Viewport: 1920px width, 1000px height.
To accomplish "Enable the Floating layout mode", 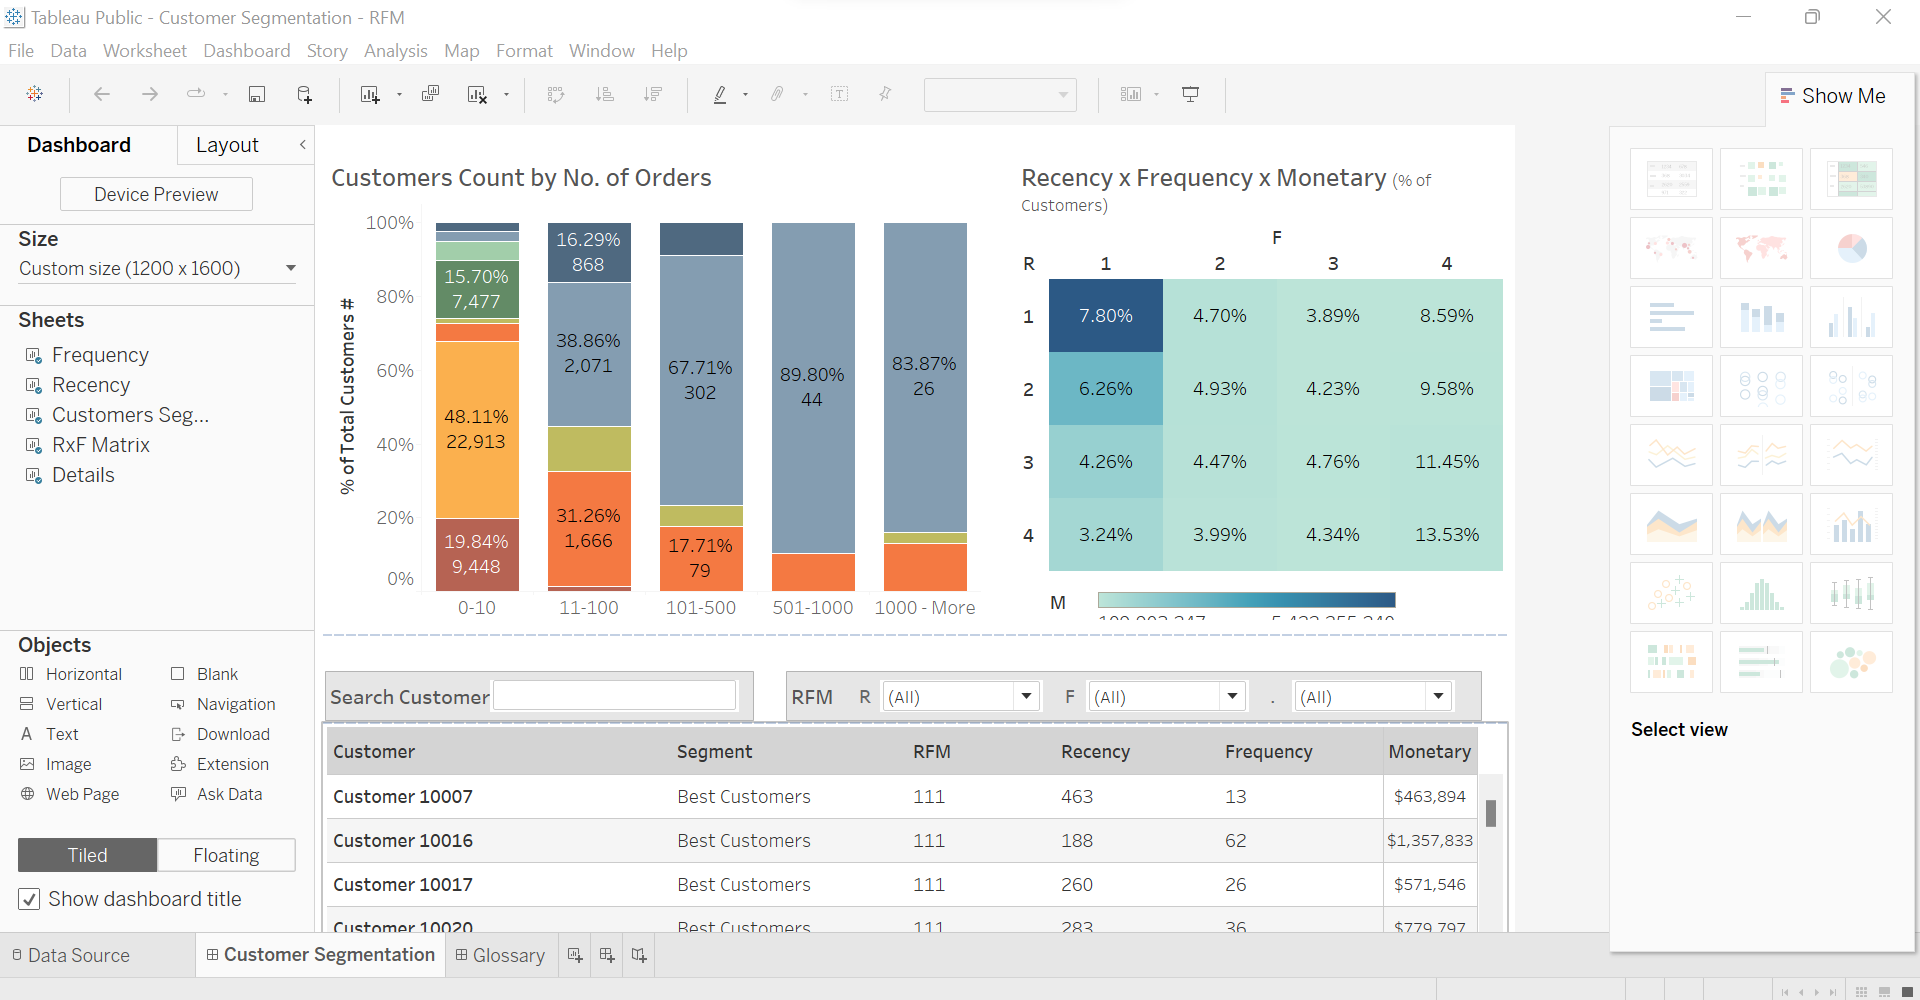I will point(226,855).
